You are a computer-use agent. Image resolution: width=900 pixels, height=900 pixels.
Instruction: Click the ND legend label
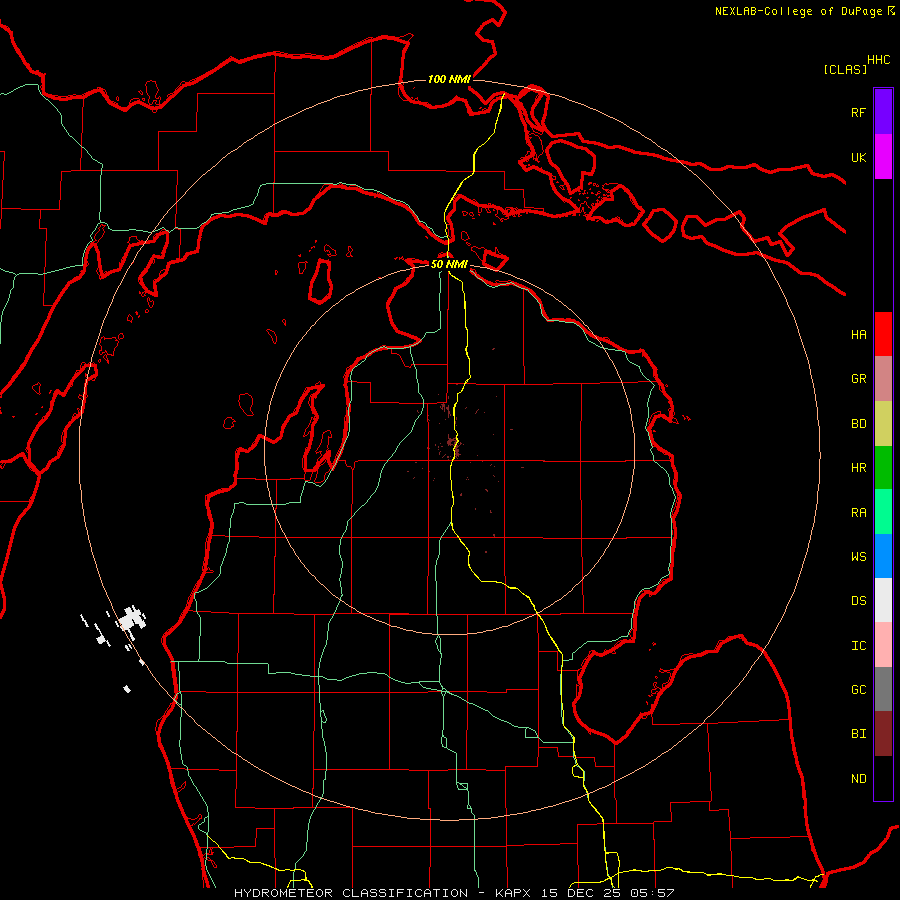858,779
